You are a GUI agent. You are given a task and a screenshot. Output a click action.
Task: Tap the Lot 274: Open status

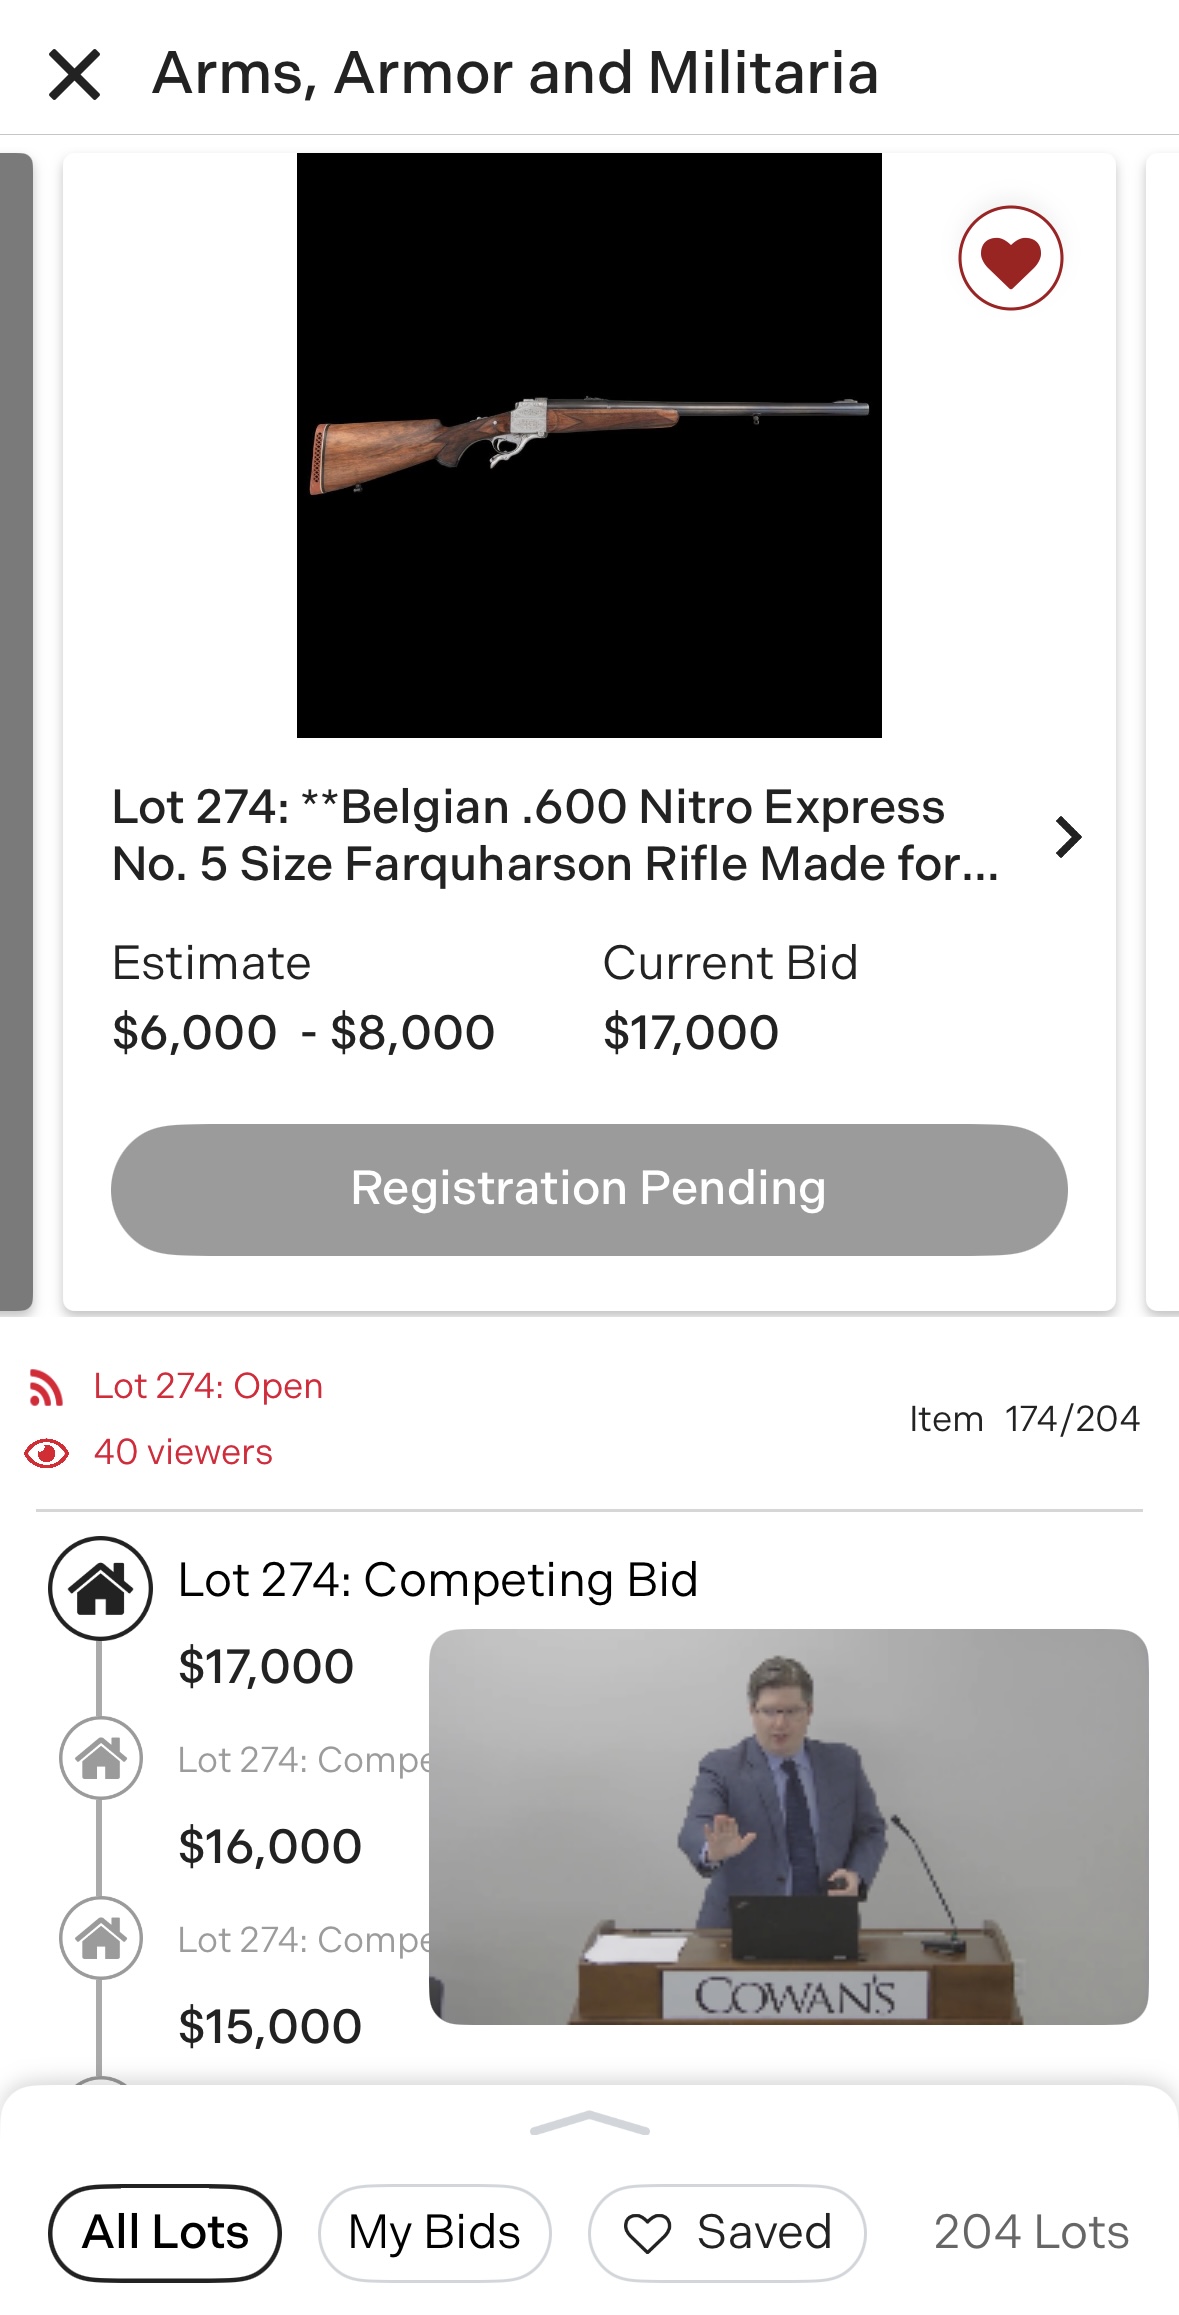click(208, 1387)
